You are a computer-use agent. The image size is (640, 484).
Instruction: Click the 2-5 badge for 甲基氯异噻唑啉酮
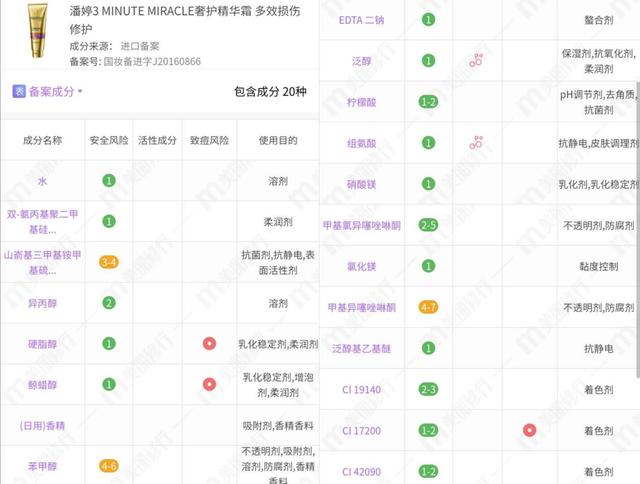pos(428,225)
